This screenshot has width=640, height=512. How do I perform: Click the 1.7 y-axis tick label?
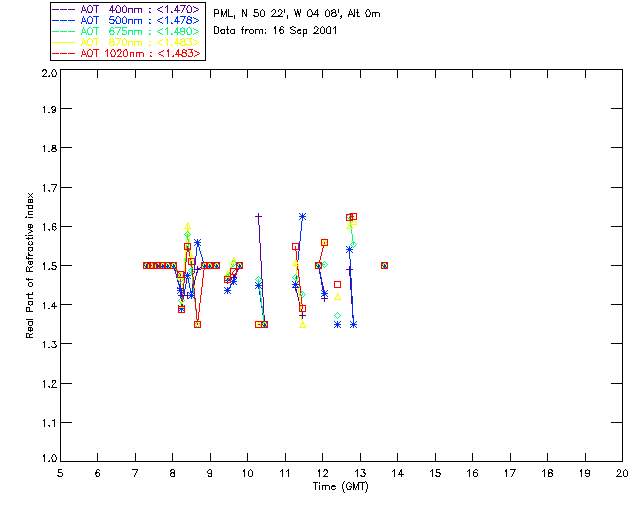(x=49, y=188)
